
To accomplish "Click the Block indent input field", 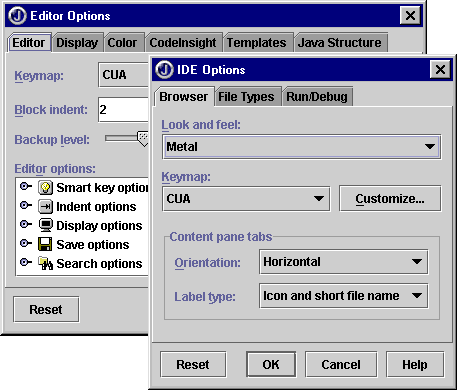I will click(x=124, y=109).
